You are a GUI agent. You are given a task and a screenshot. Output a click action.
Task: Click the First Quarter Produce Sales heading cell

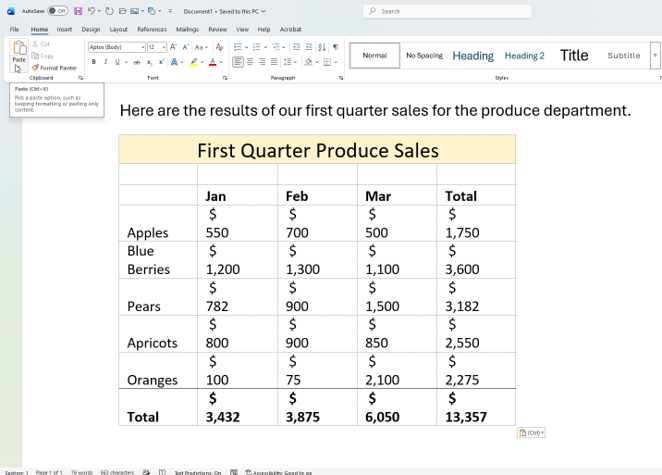pos(317,149)
